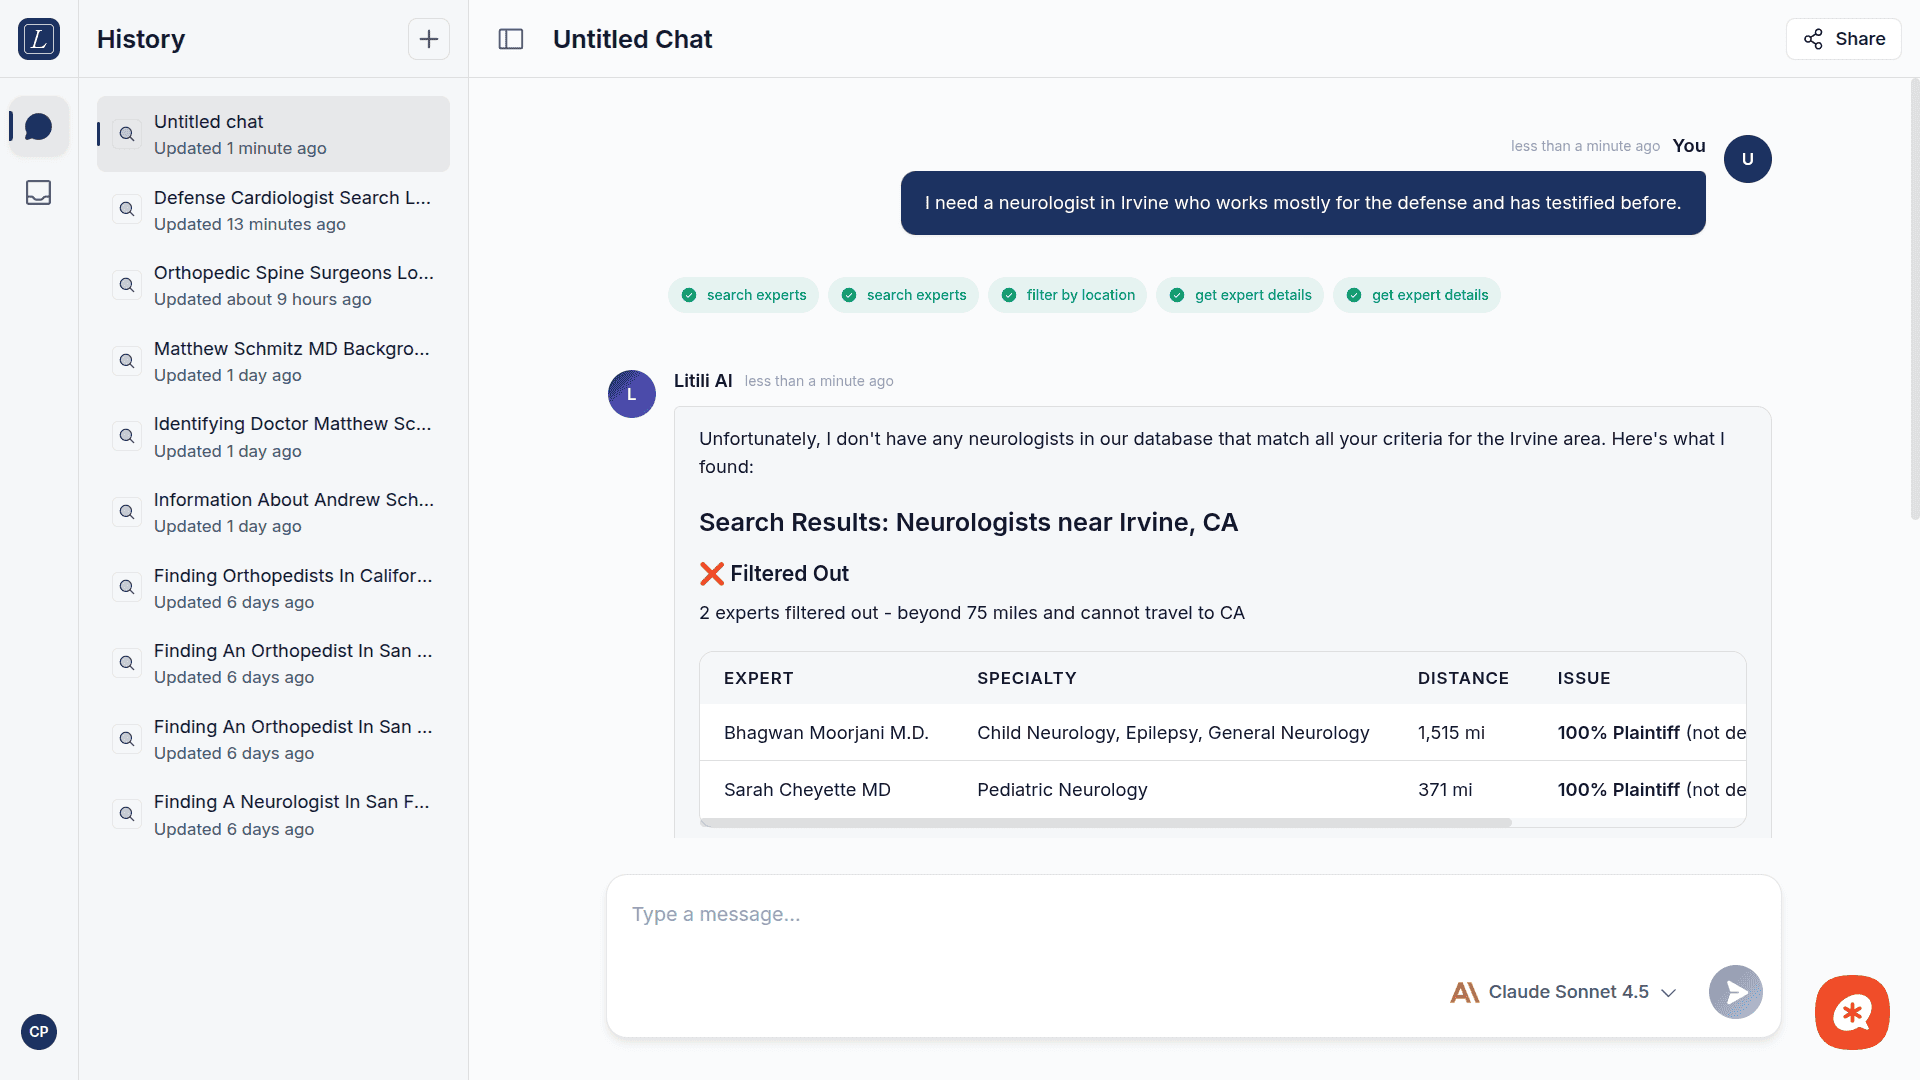Screen dimensions: 1920x1080
Task: Click the table's horizontal scrollbar
Action: (x=1105, y=823)
